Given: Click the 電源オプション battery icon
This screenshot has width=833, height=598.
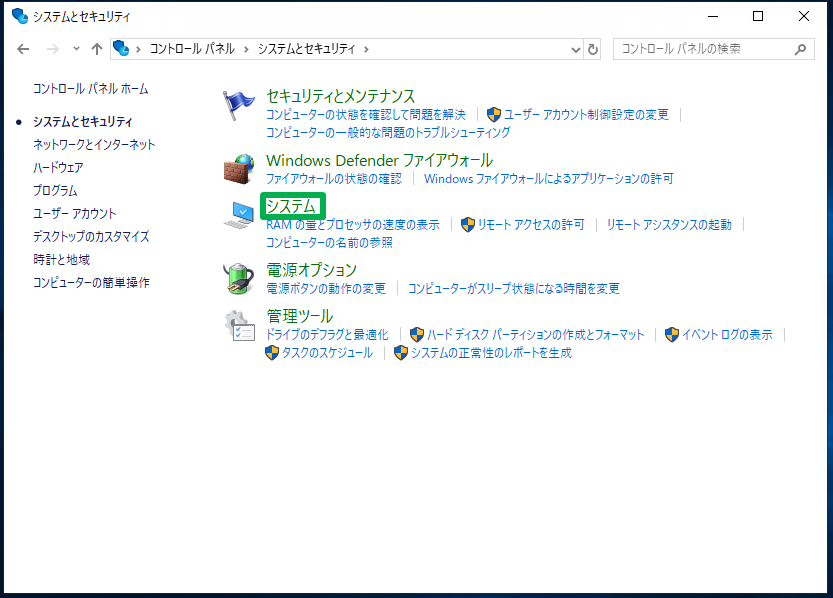Looking at the screenshot, I should coord(240,278).
